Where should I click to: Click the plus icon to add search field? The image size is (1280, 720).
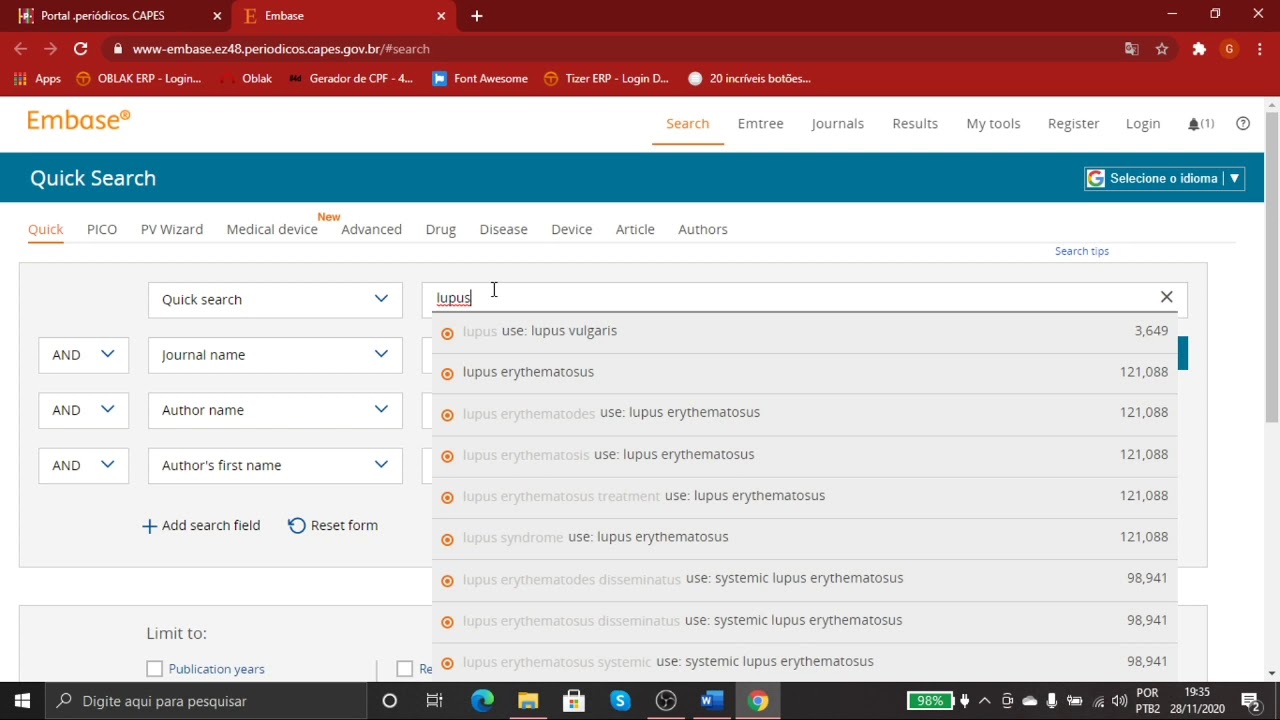(x=149, y=526)
